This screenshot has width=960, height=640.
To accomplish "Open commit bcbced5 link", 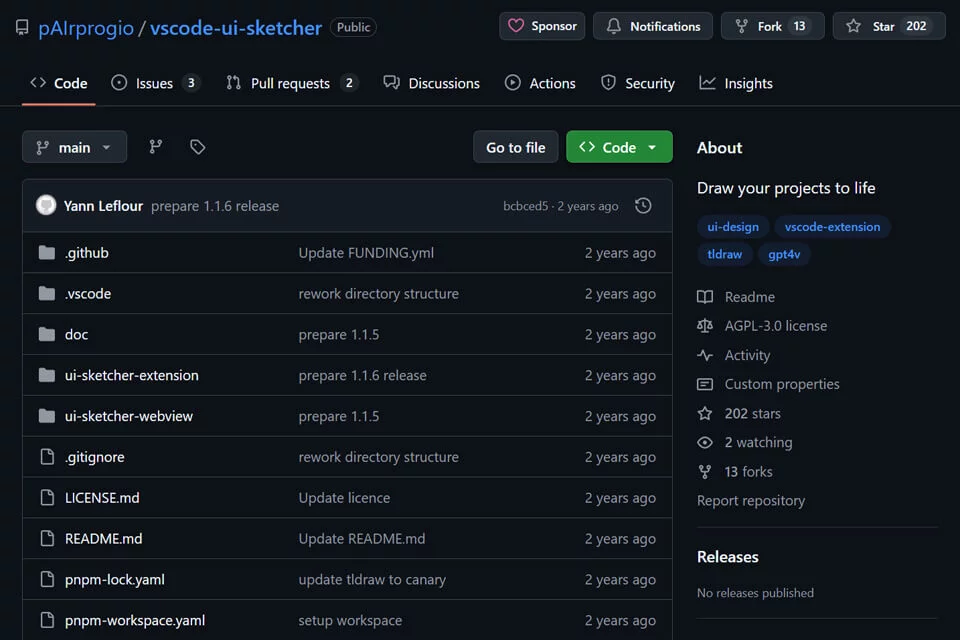I will coord(525,206).
